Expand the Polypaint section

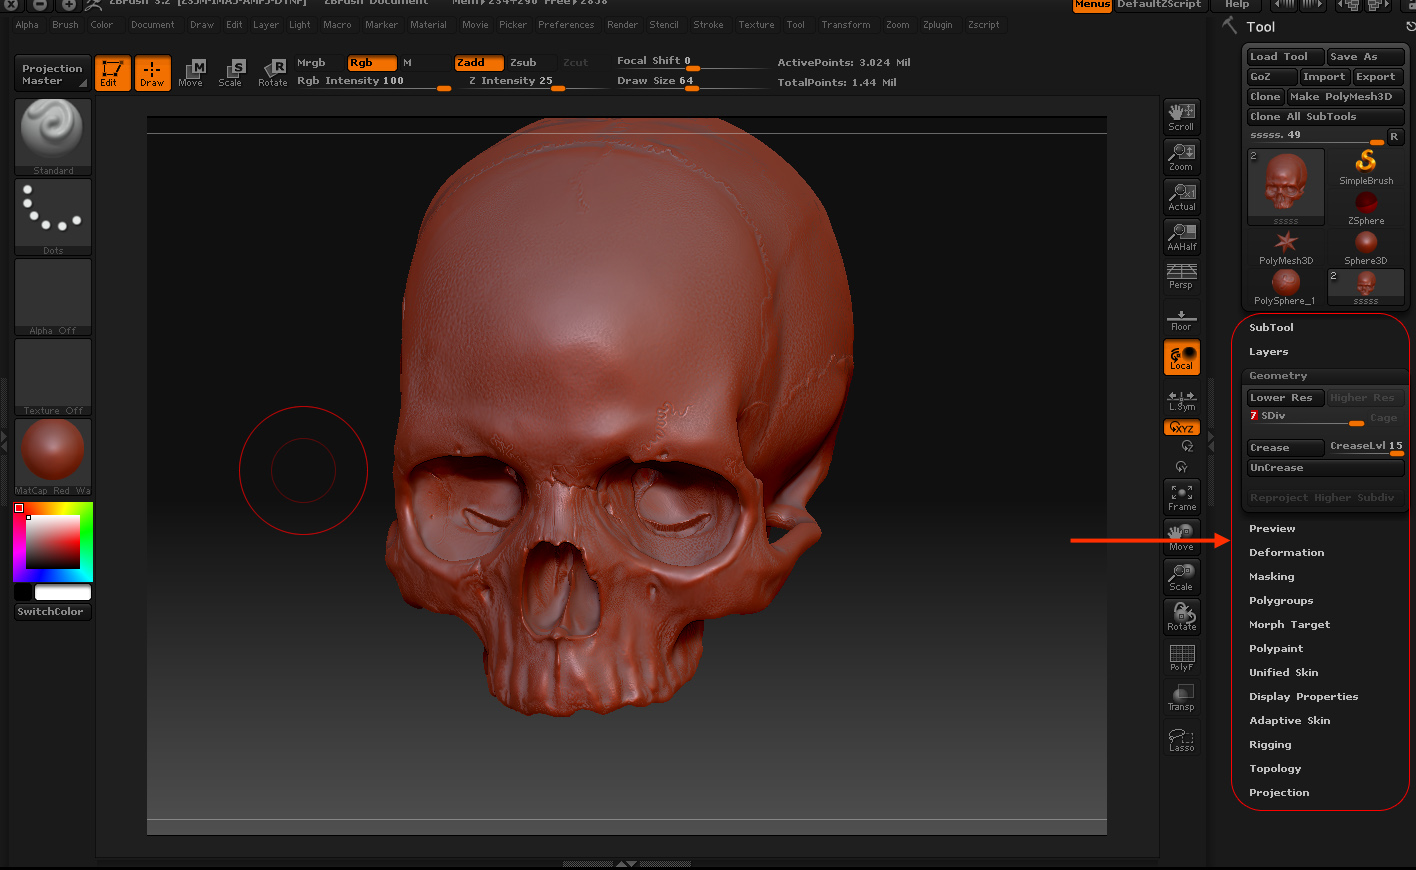1275,649
